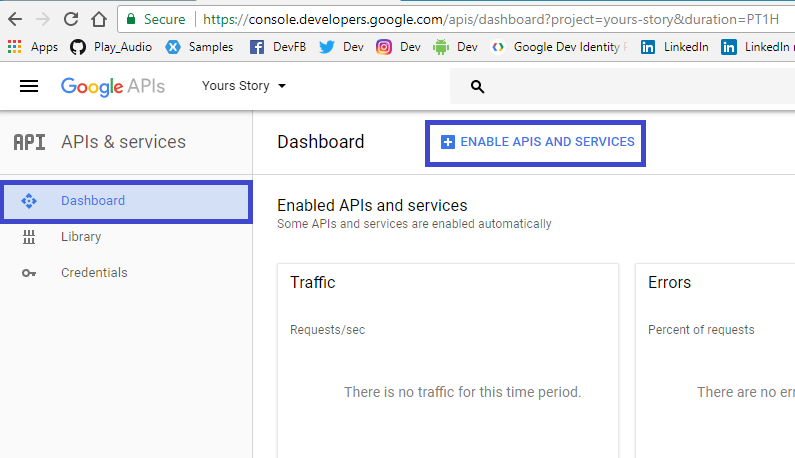Open the Apps bookmarks shortcut
The height and width of the screenshot is (458, 795).
[33, 47]
